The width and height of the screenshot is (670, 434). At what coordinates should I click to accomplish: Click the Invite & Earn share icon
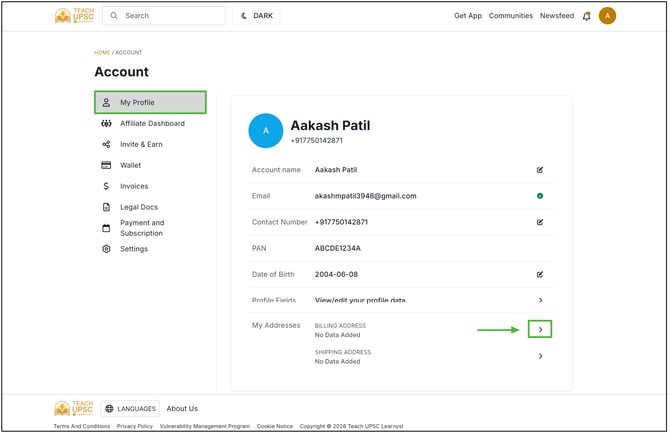coord(106,145)
